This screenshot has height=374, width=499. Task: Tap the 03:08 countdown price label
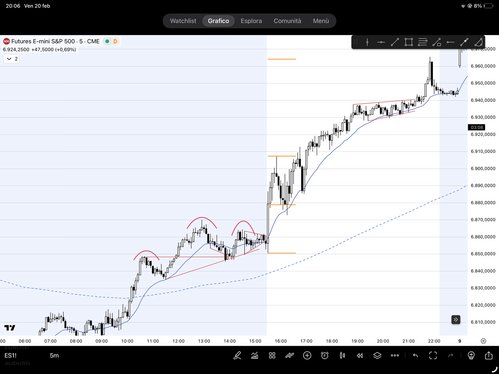click(476, 127)
